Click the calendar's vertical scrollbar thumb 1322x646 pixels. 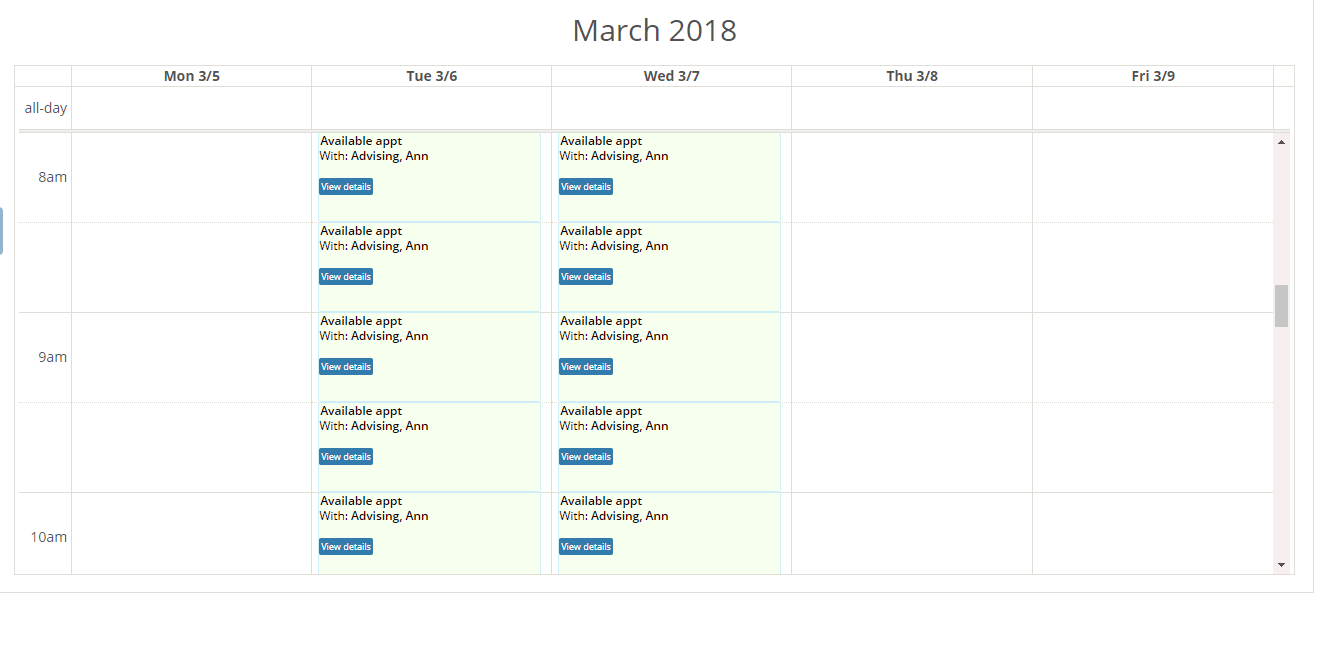coord(1281,306)
